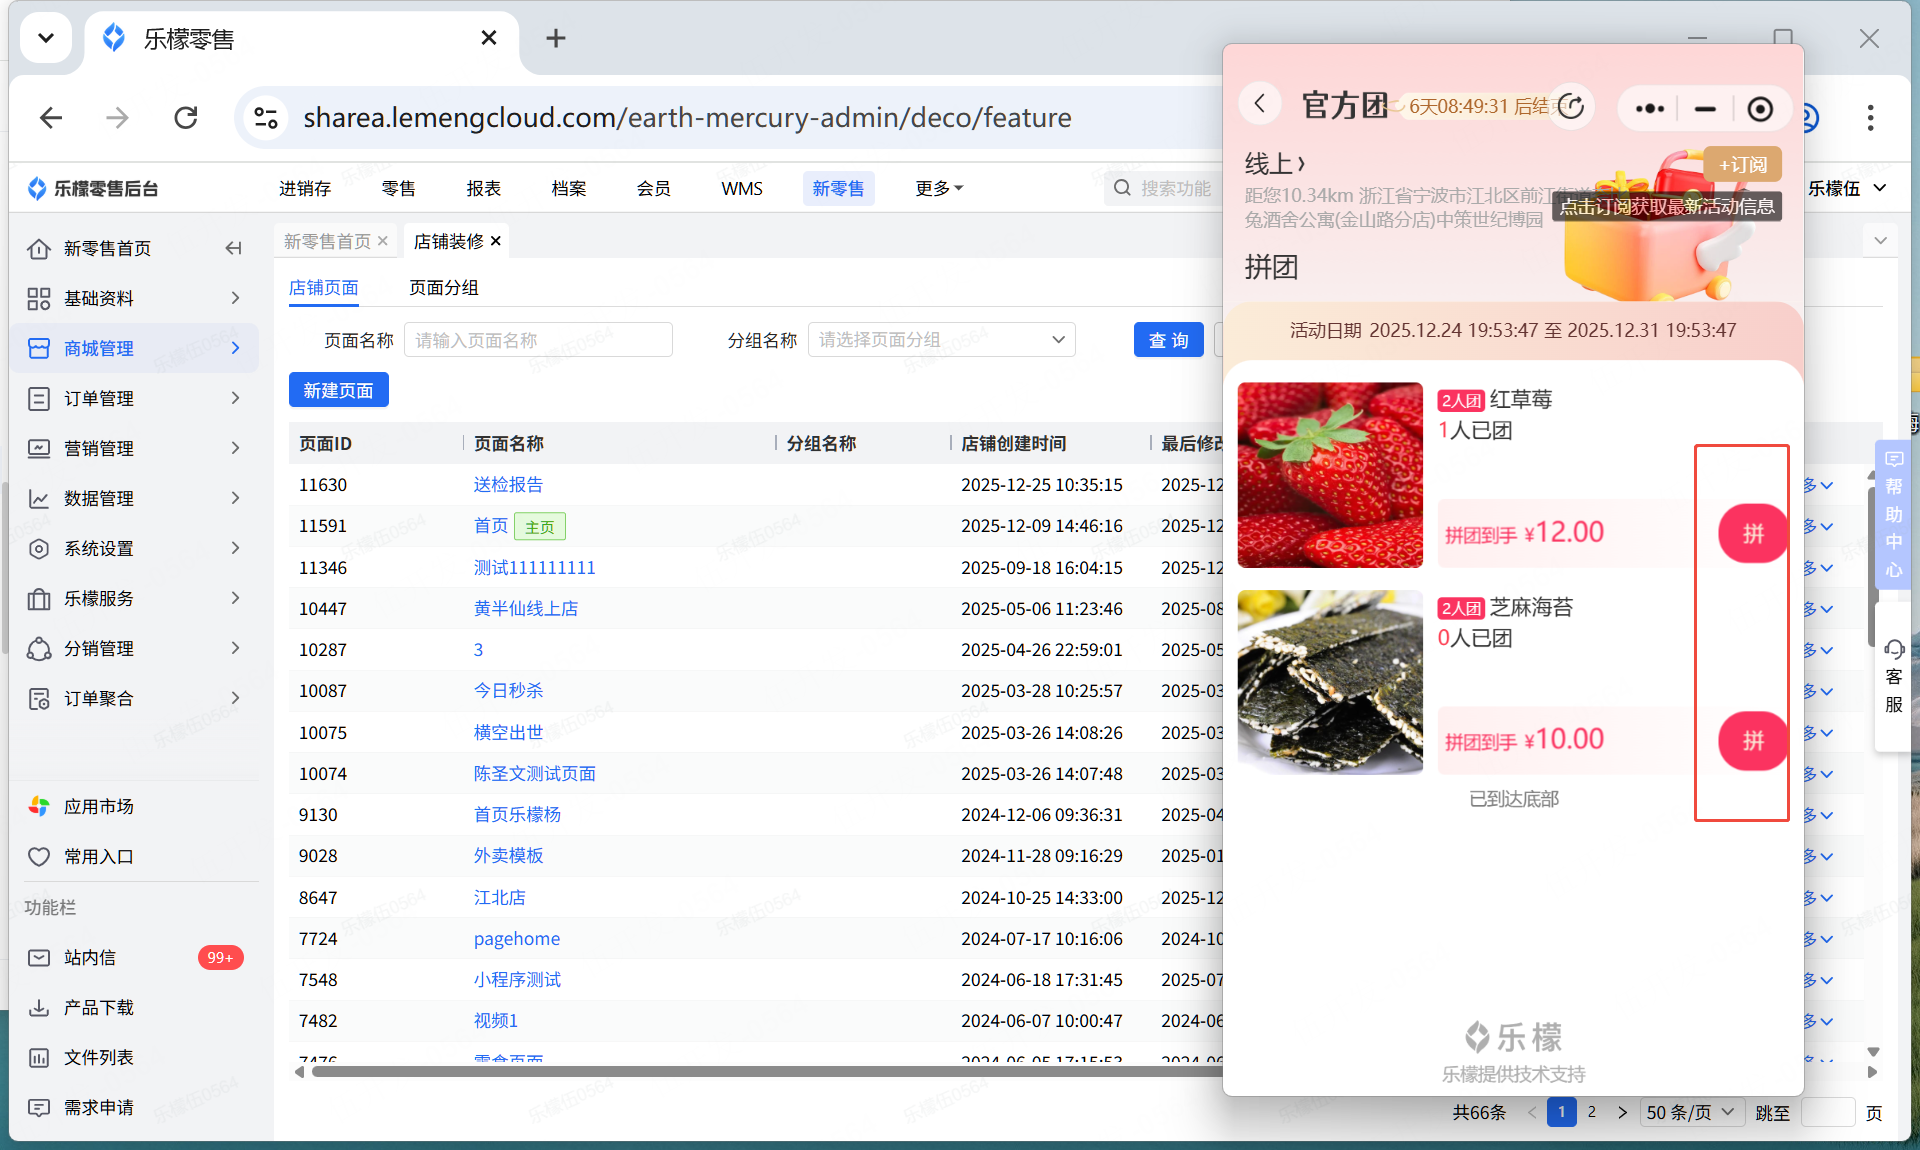The width and height of the screenshot is (1920, 1150).
Task: Open 应用市场 from the sidebar
Action: tap(98, 806)
